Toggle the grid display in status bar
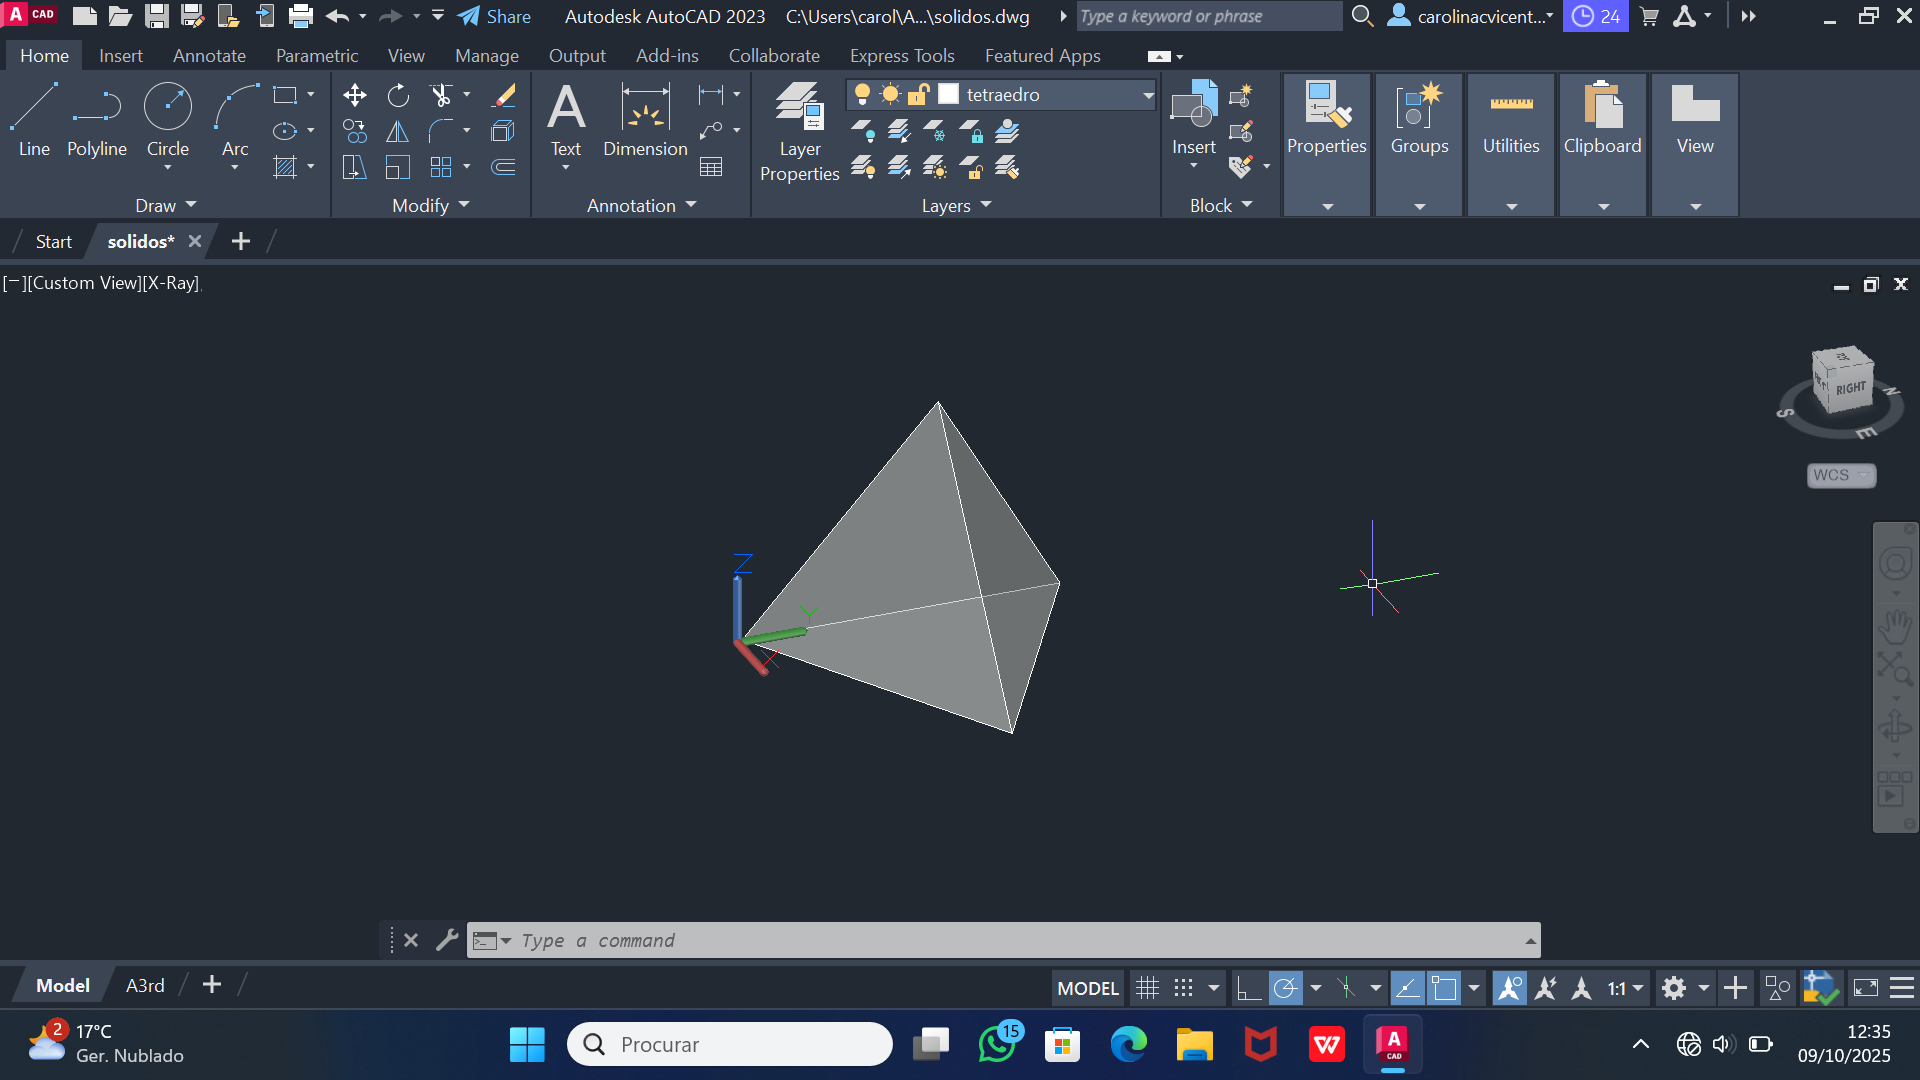 (x=1147, y=988)
